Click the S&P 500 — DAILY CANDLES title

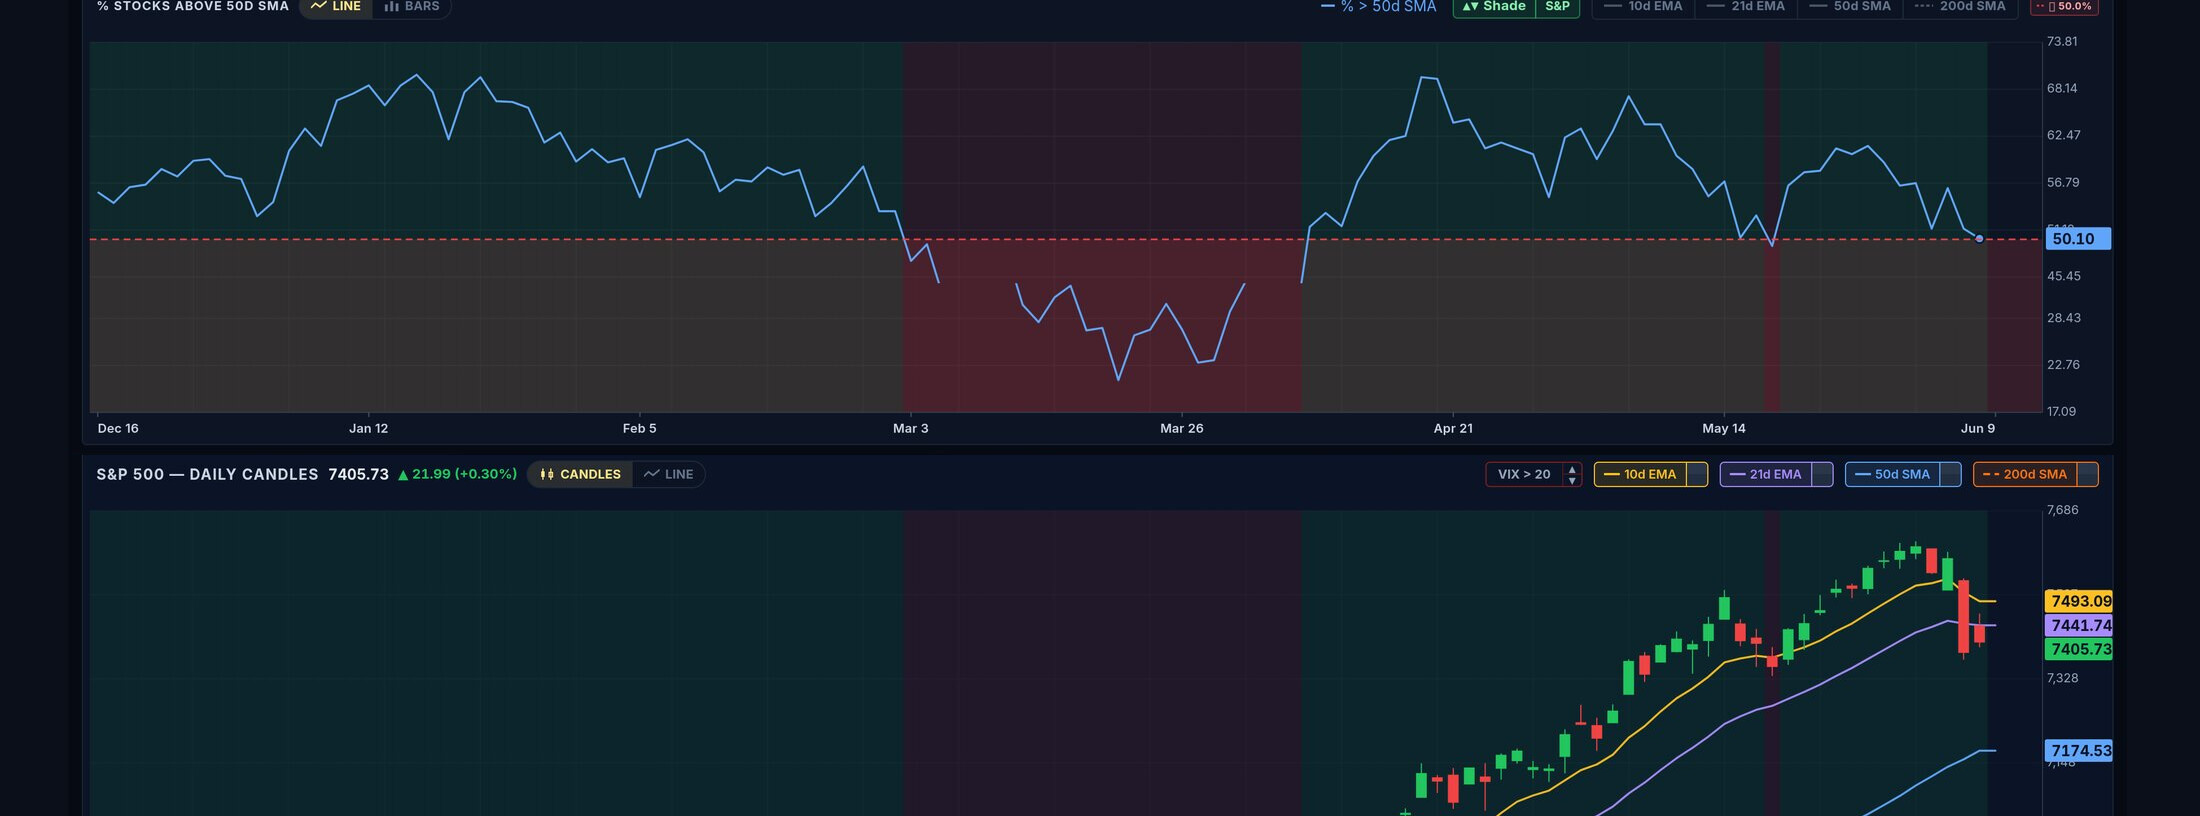(207, 474)
